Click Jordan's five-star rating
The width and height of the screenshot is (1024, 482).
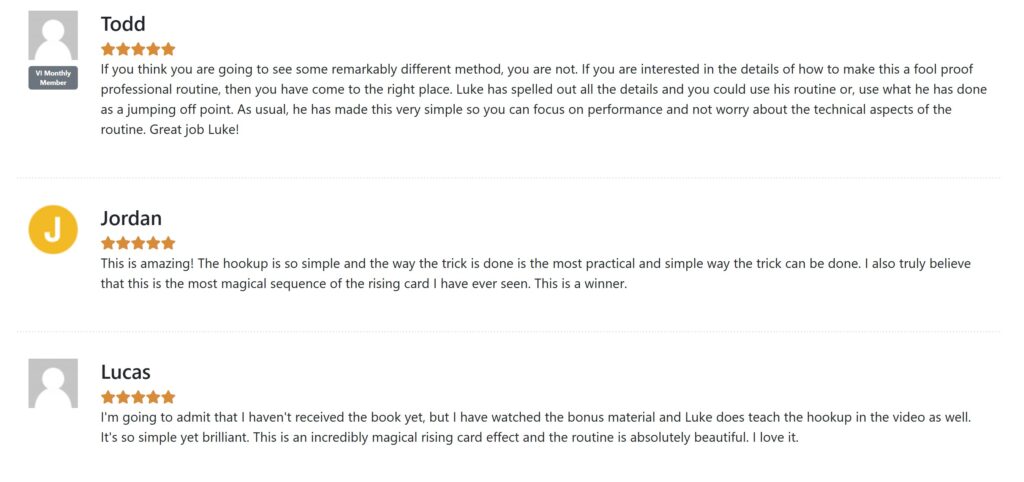point(138,243)
